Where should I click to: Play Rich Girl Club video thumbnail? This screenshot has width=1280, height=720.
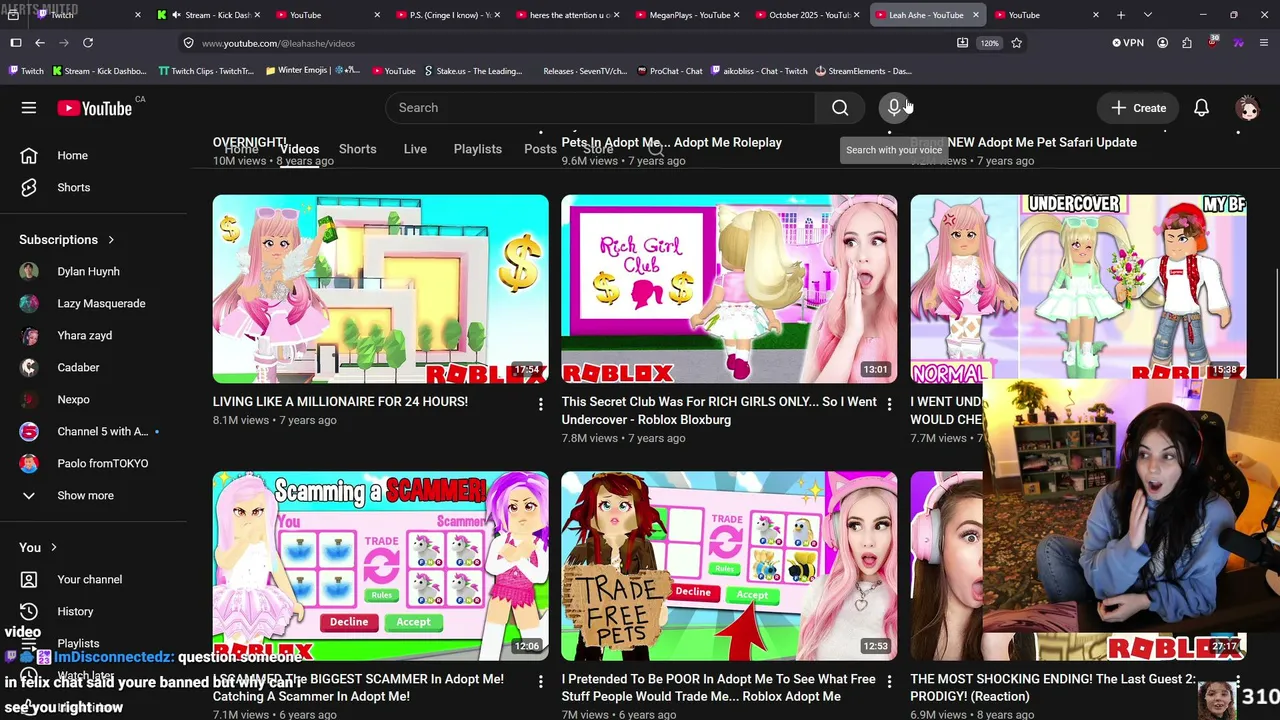click(x=729, y=289)
